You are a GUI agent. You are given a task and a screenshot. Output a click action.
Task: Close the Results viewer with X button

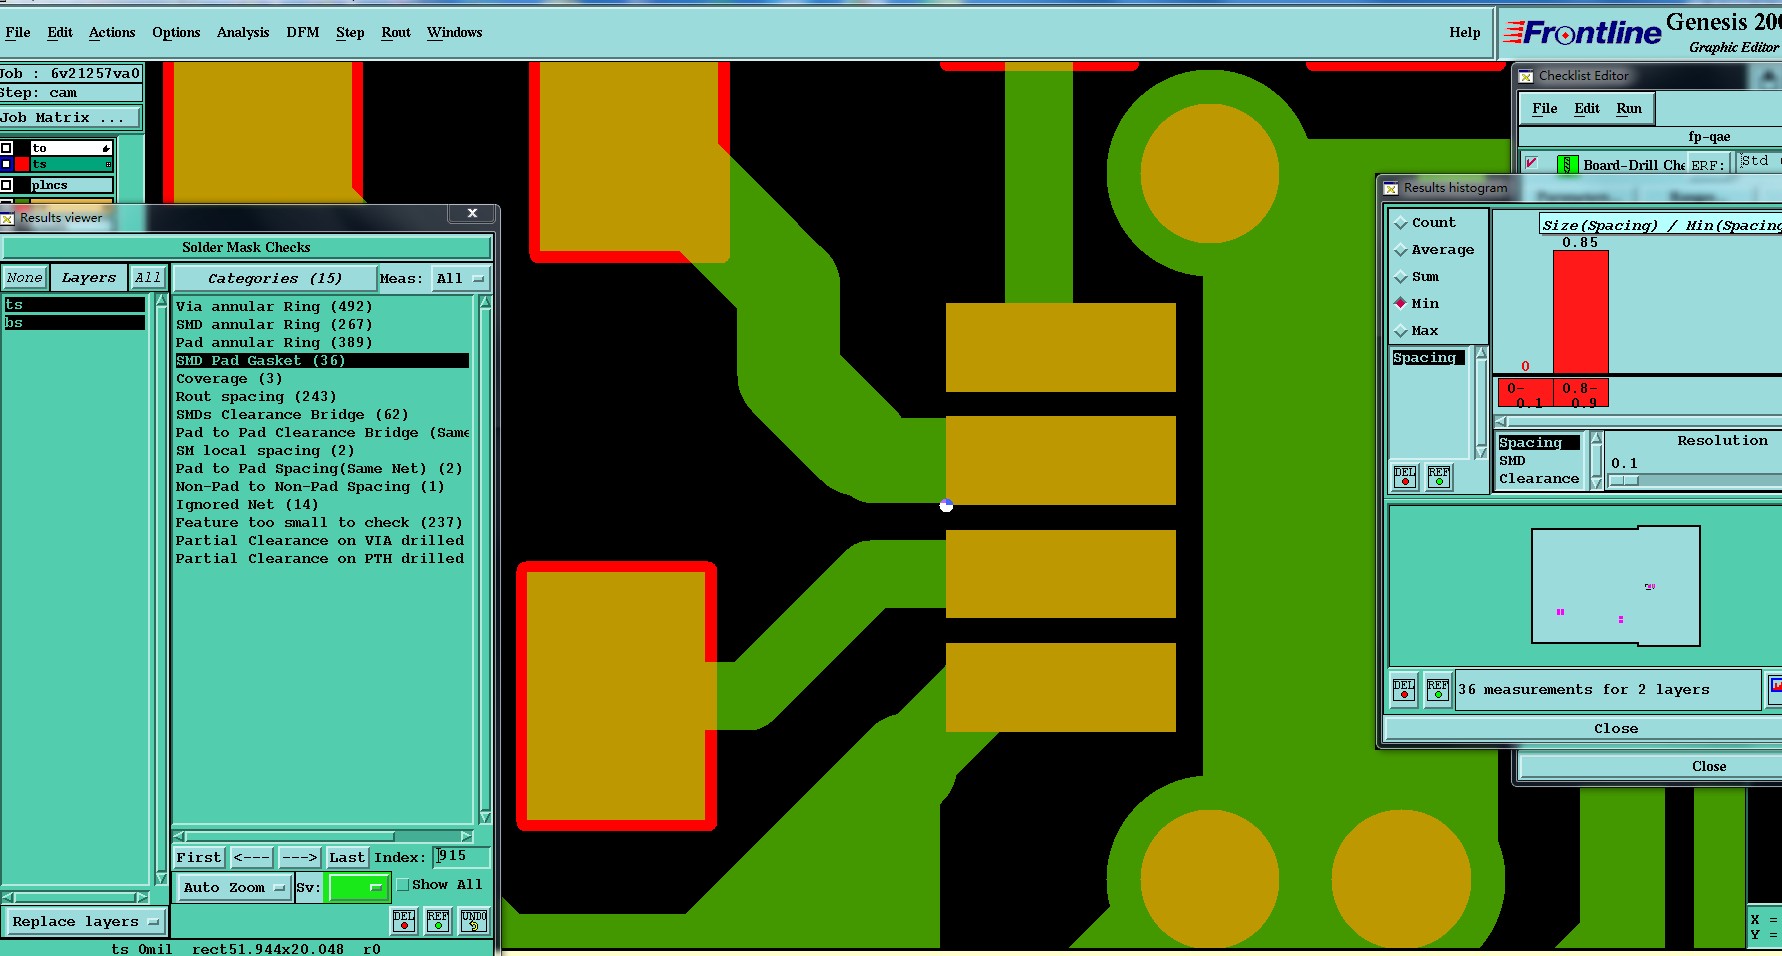(472, 213)
